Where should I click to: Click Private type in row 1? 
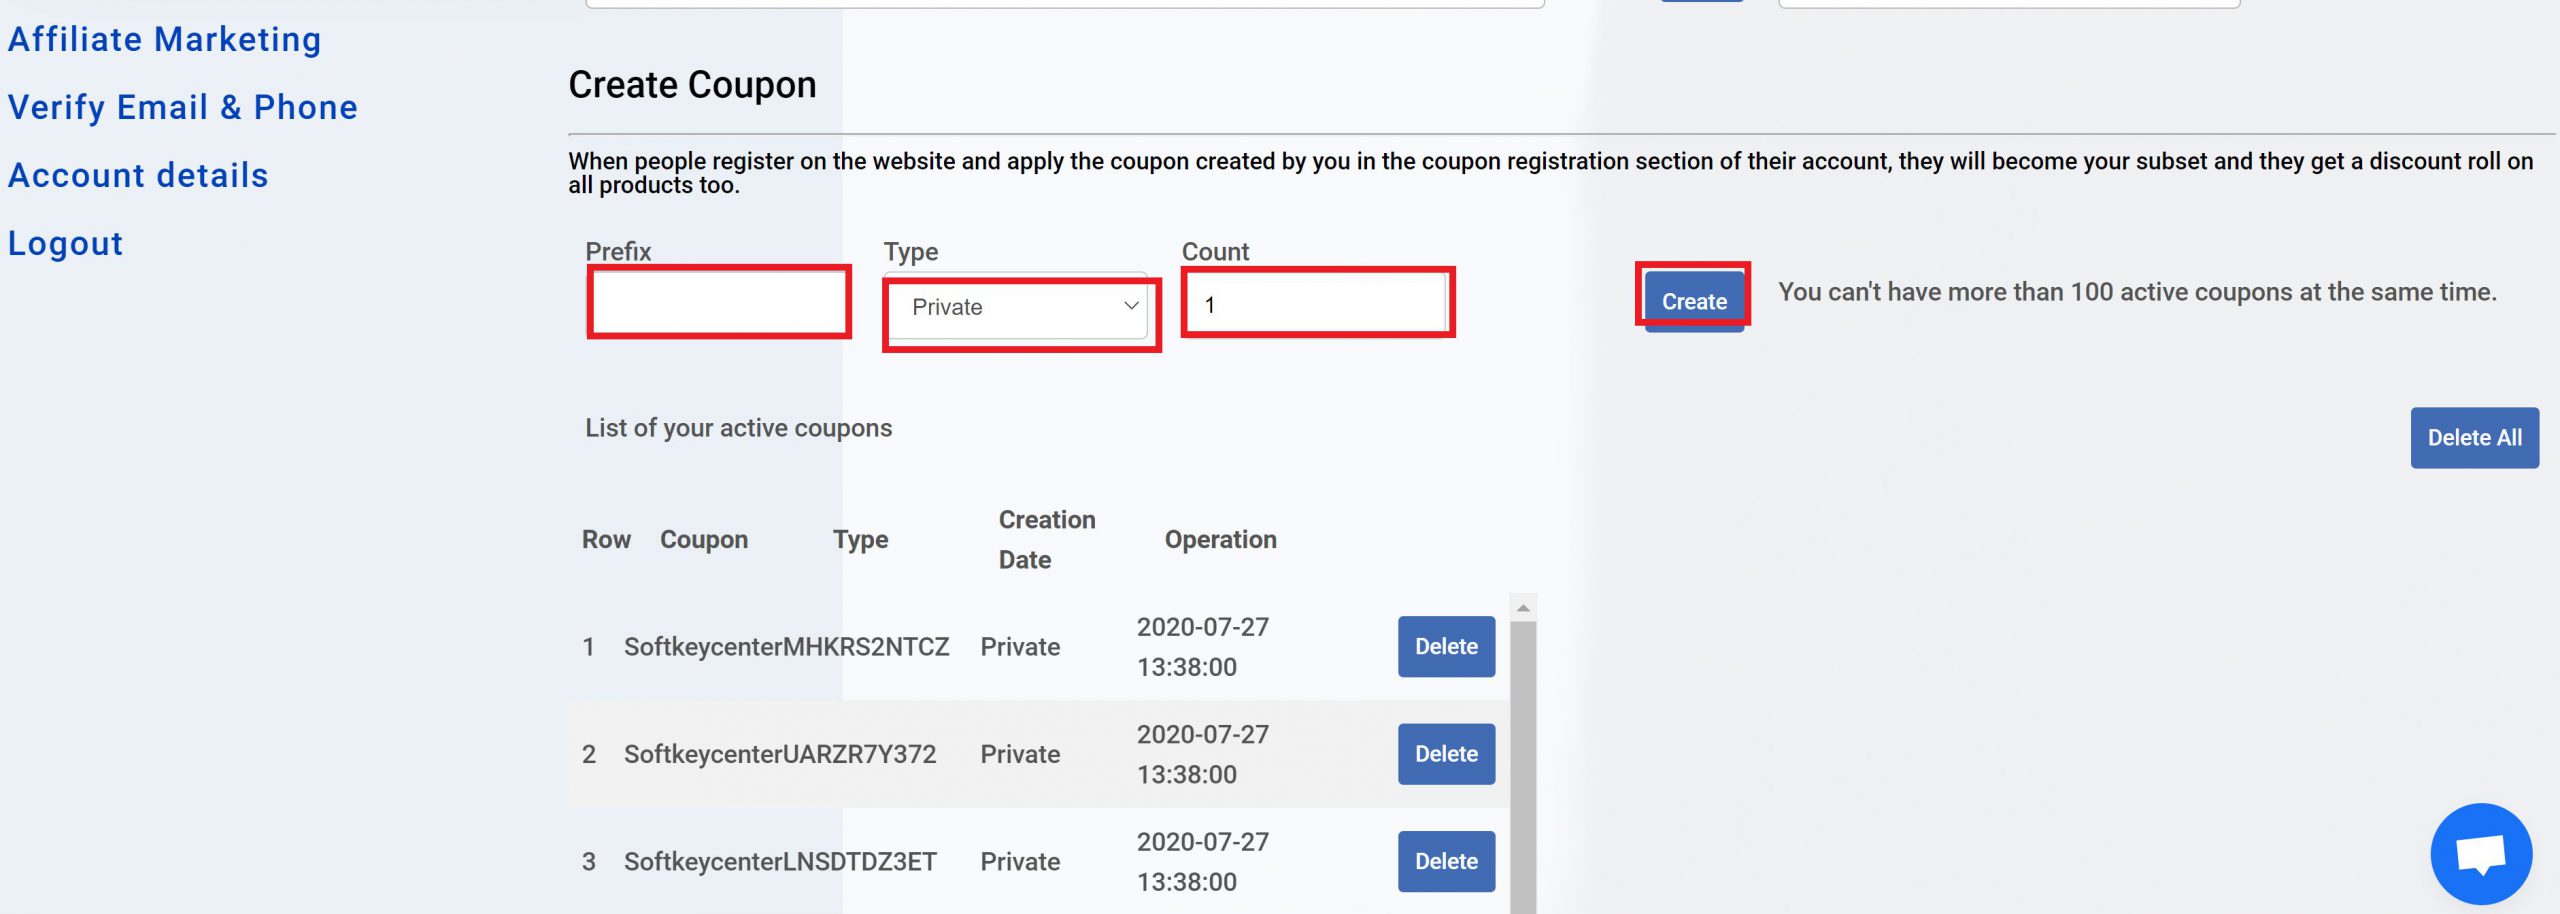(1020, 647)
